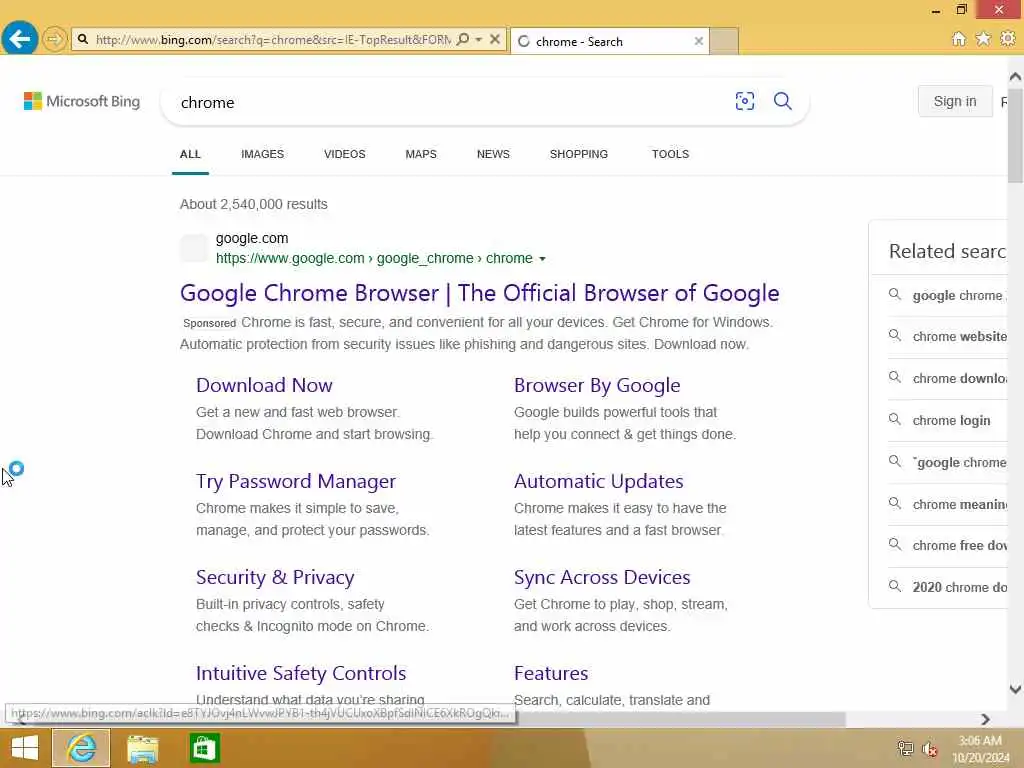Expand the dropdown arrow beside google.com URL
1024x768 pixels.
[x=542, y=259]
